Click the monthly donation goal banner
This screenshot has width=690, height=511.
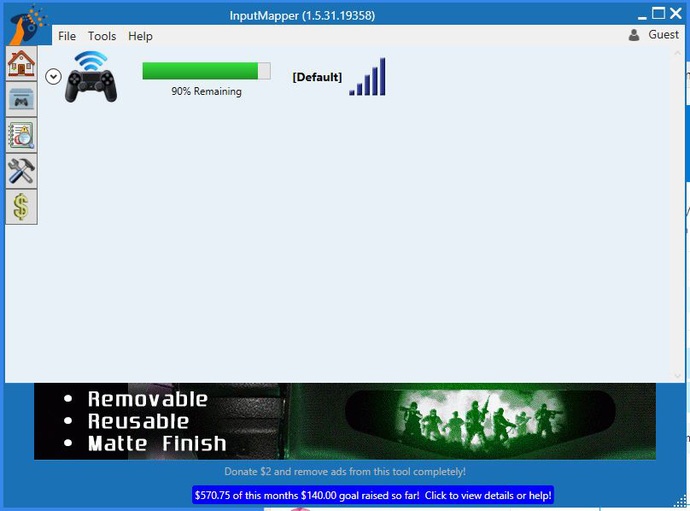coord(373,495)
